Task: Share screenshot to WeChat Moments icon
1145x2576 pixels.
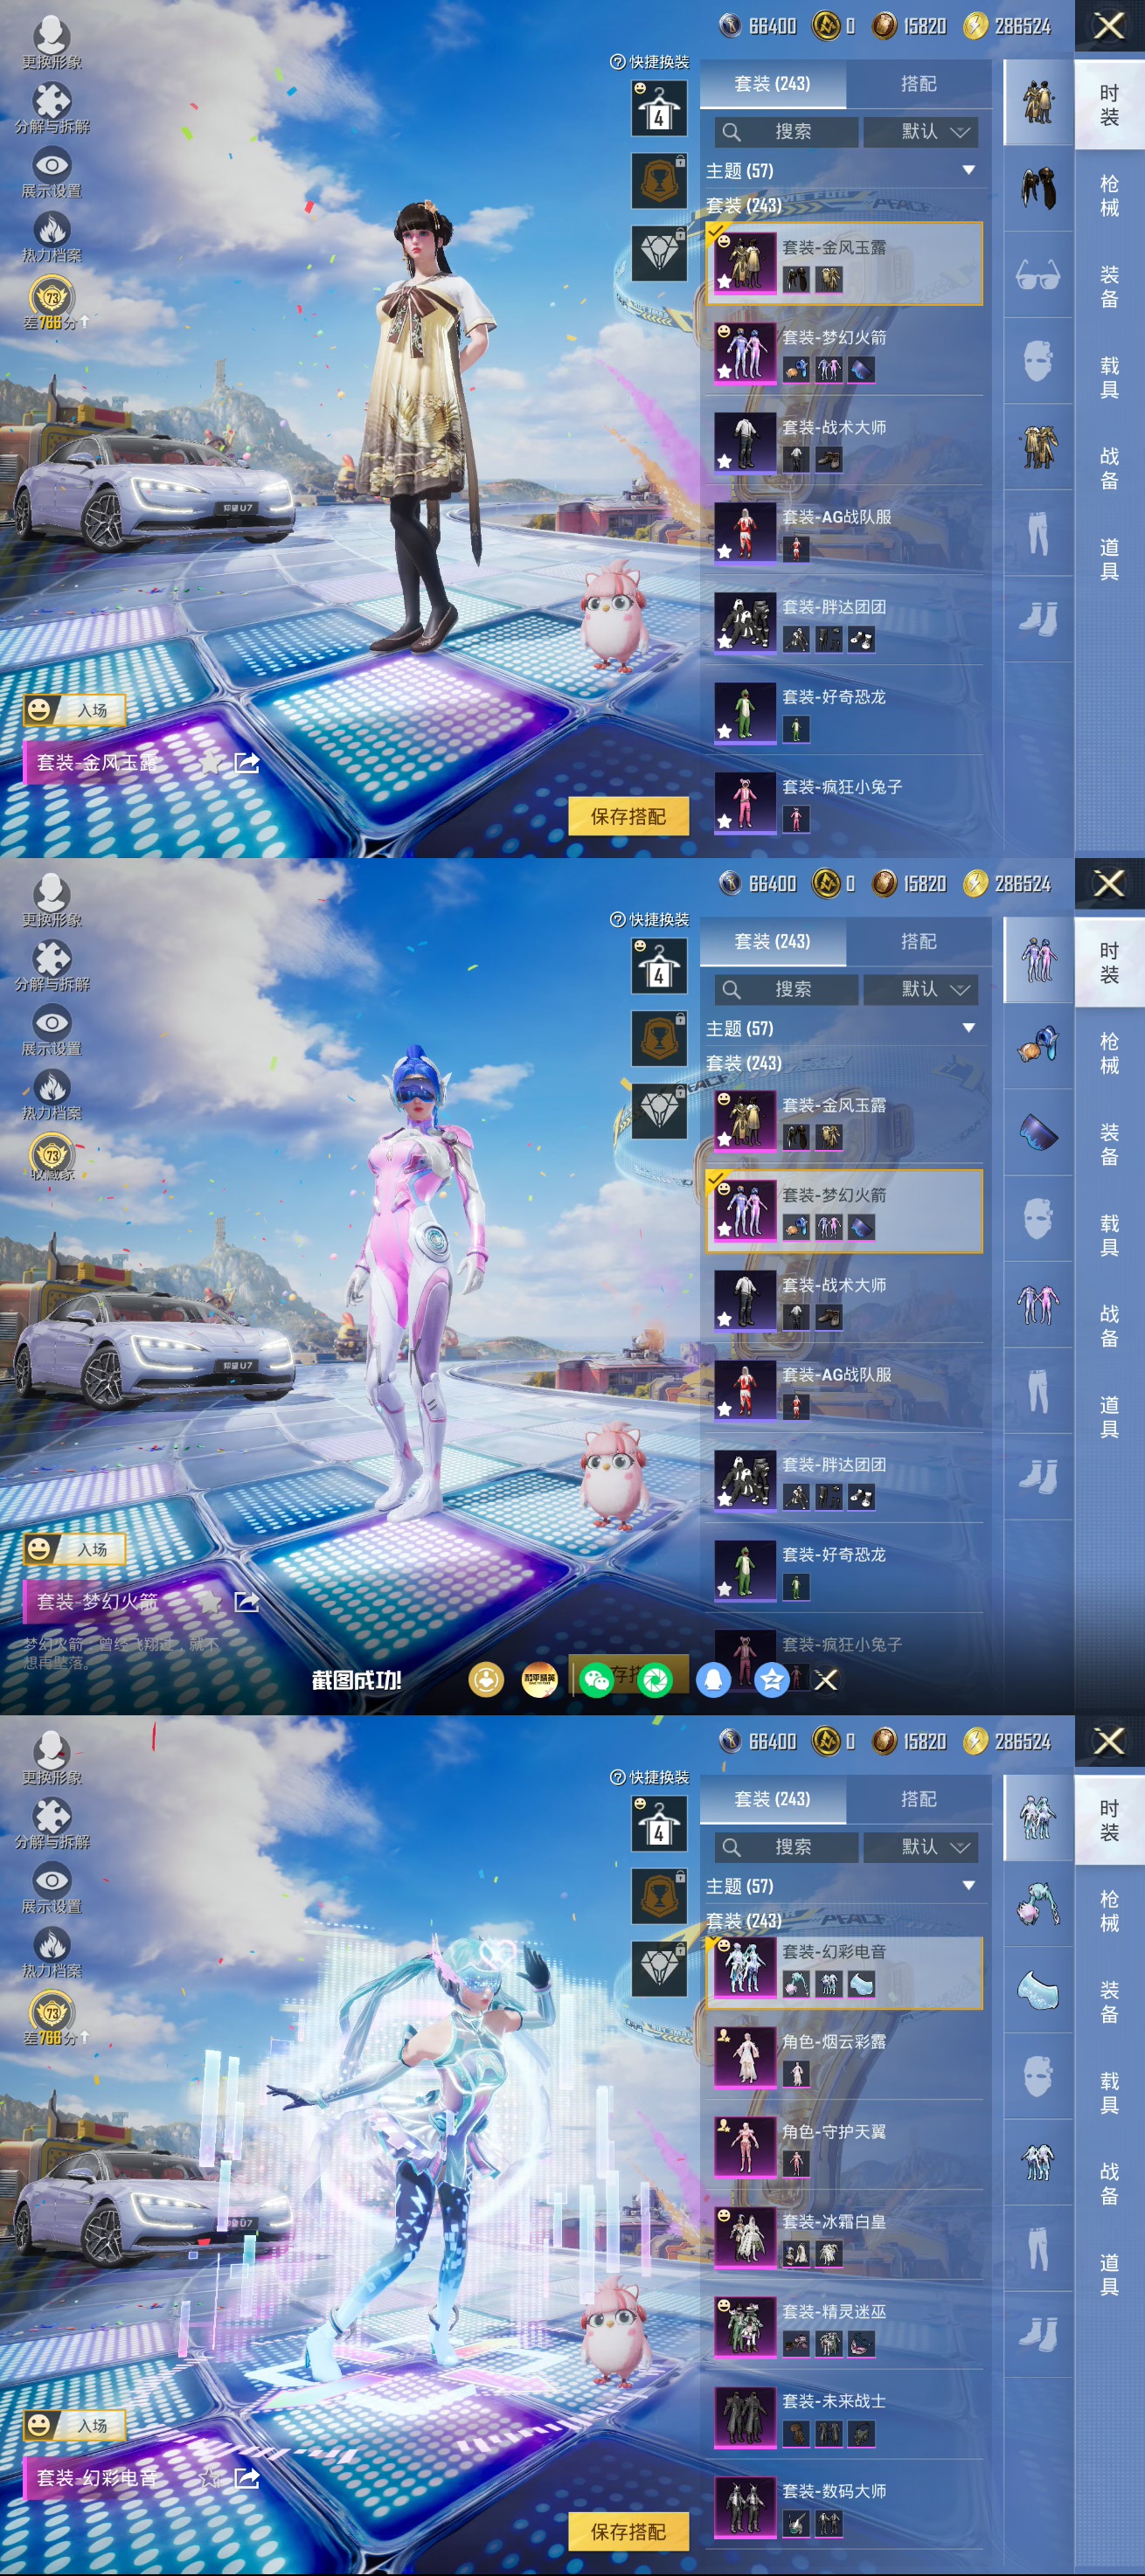Action: [x=655, y=1680]
